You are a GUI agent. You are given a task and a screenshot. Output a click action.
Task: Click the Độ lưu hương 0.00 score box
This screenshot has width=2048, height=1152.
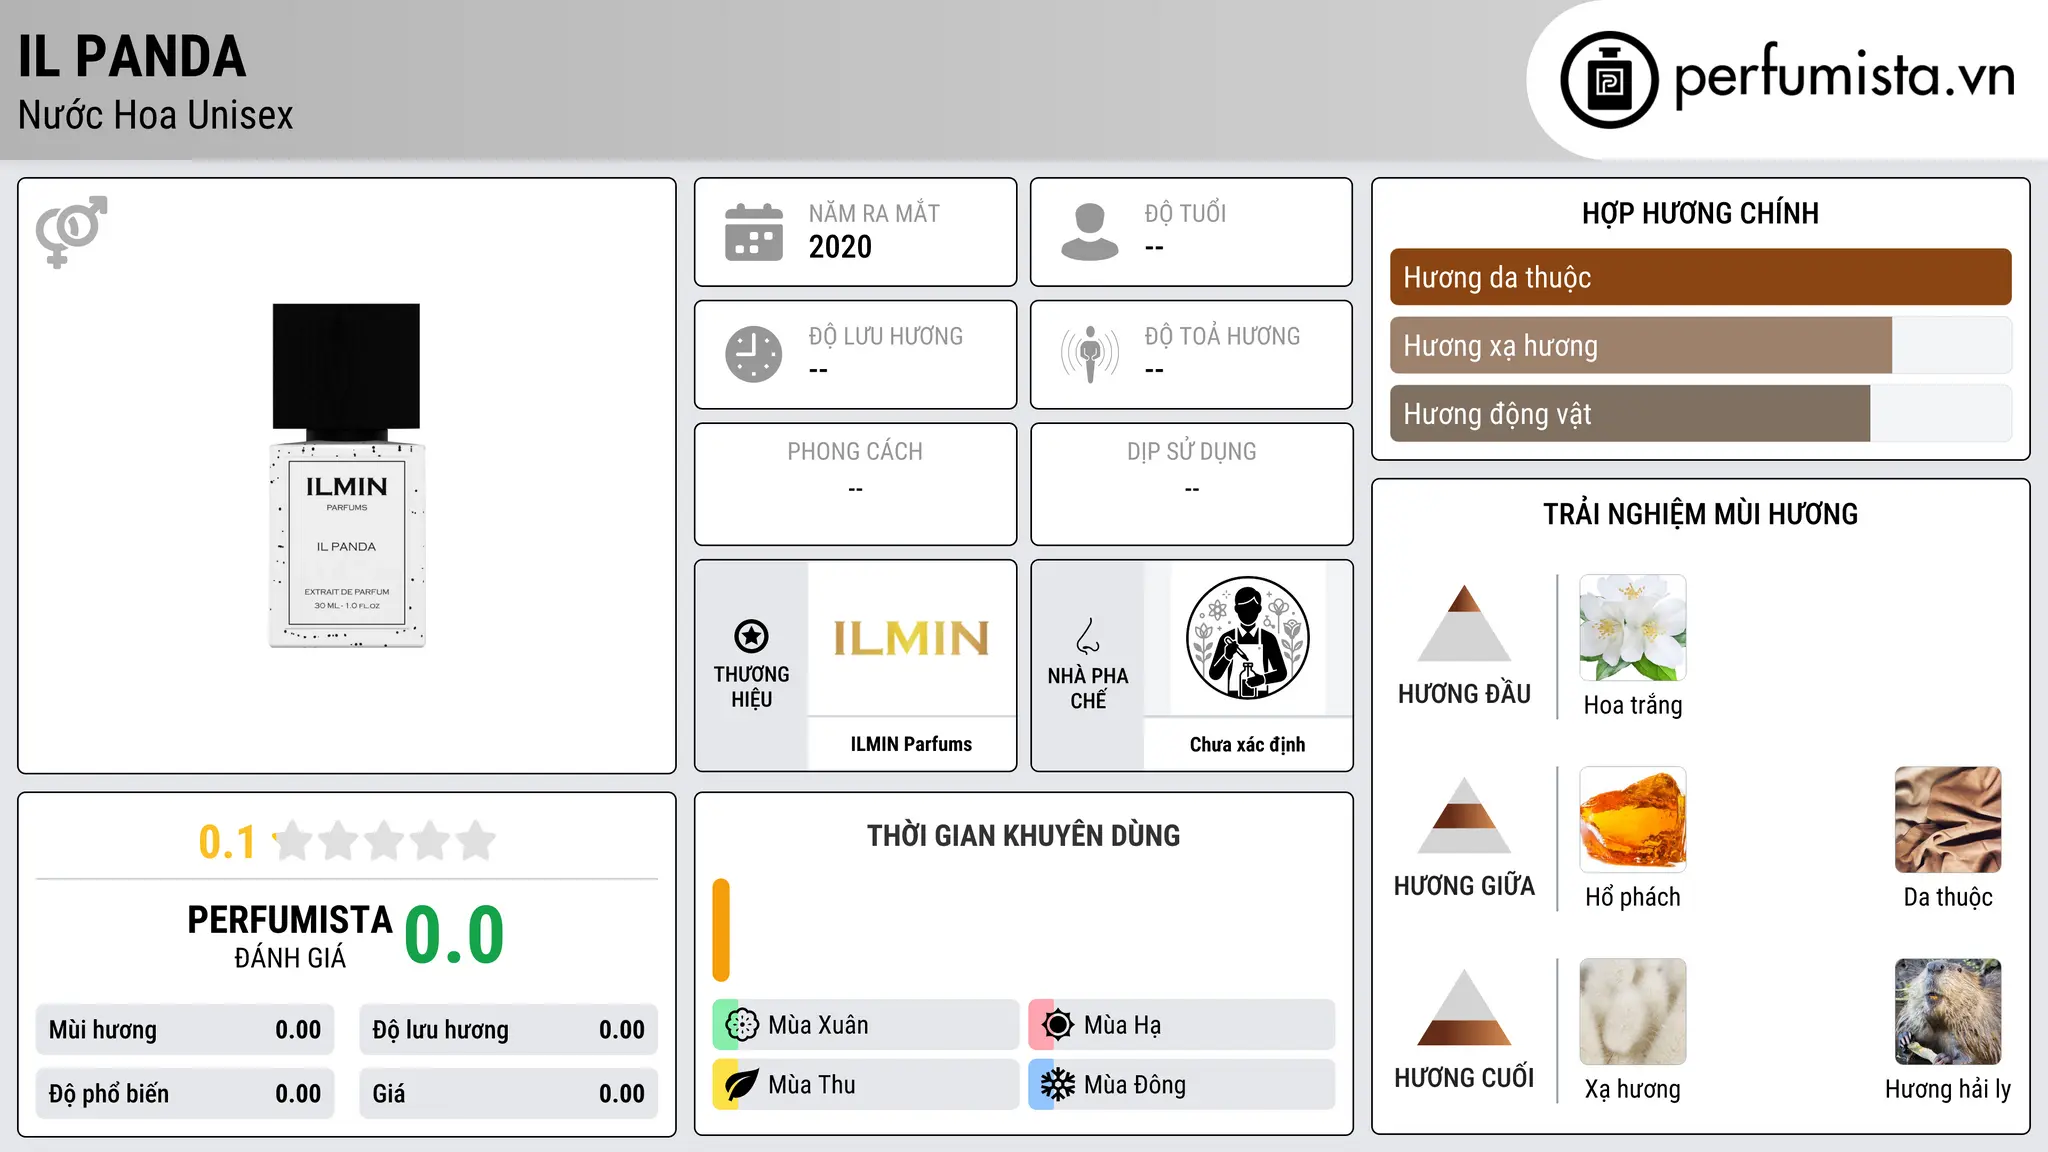pos(508,1030)
